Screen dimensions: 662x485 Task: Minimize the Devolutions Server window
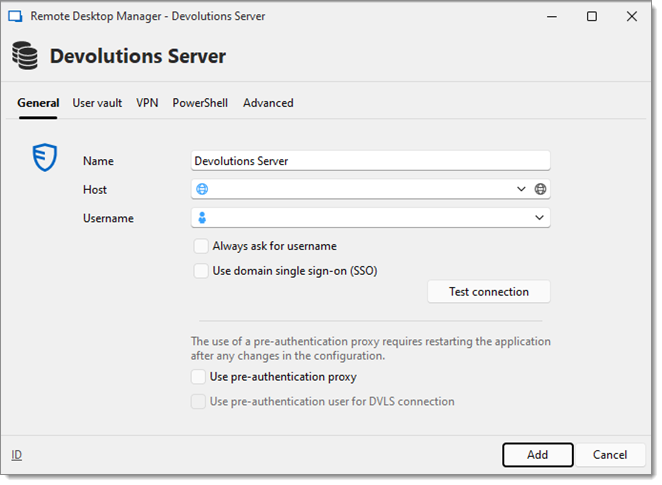552,16
